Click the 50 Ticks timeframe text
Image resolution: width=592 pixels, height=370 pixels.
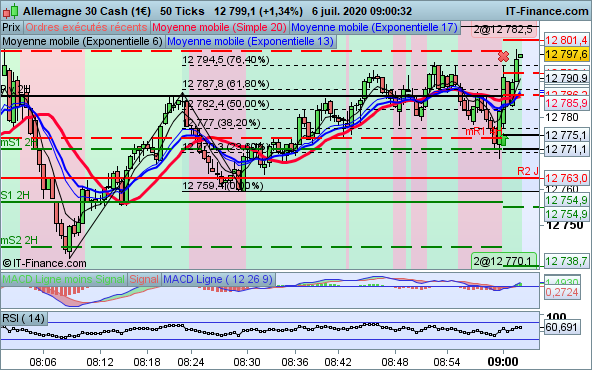click(x=182, y=11)
